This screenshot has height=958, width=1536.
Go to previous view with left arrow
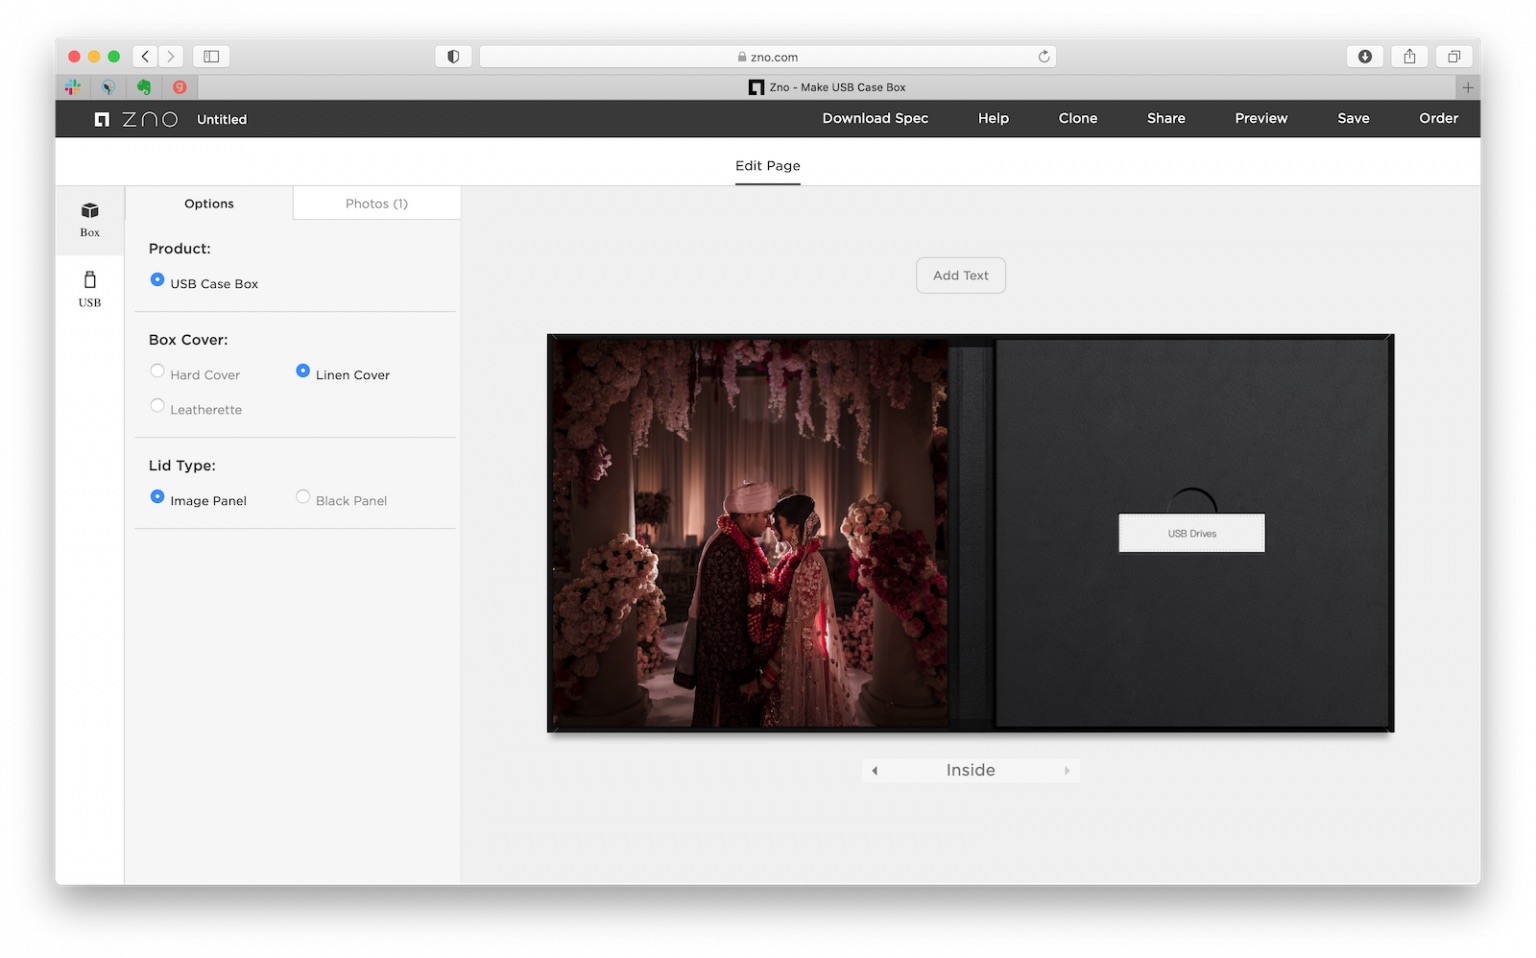(875, 771)
